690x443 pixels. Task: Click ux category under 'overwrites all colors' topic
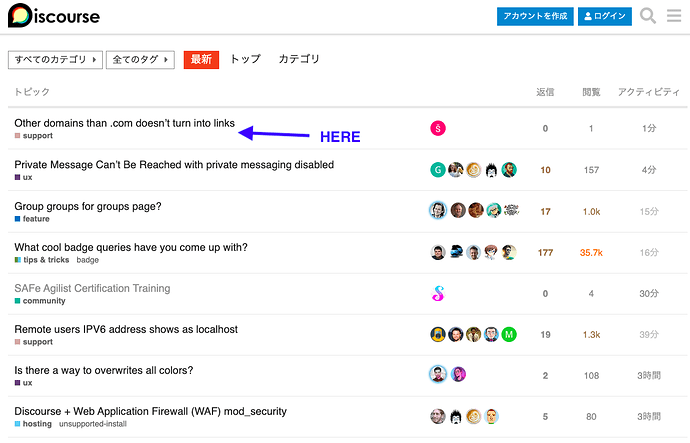click(x=23, y=383)
